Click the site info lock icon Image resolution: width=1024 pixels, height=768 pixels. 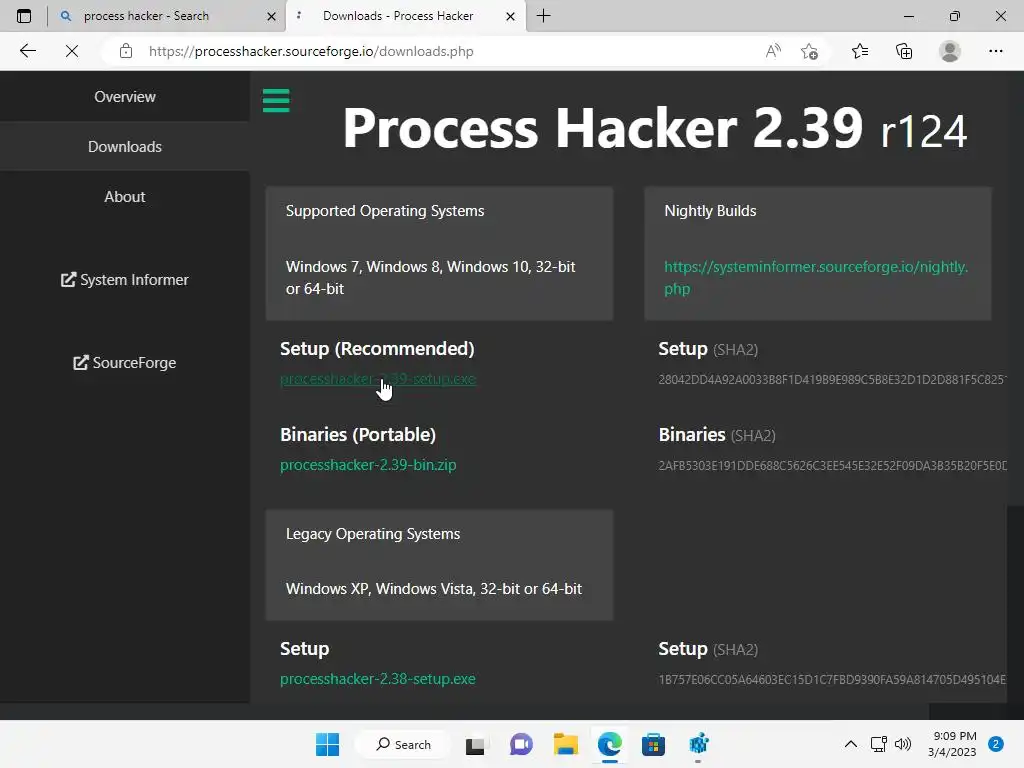(126, 51)
